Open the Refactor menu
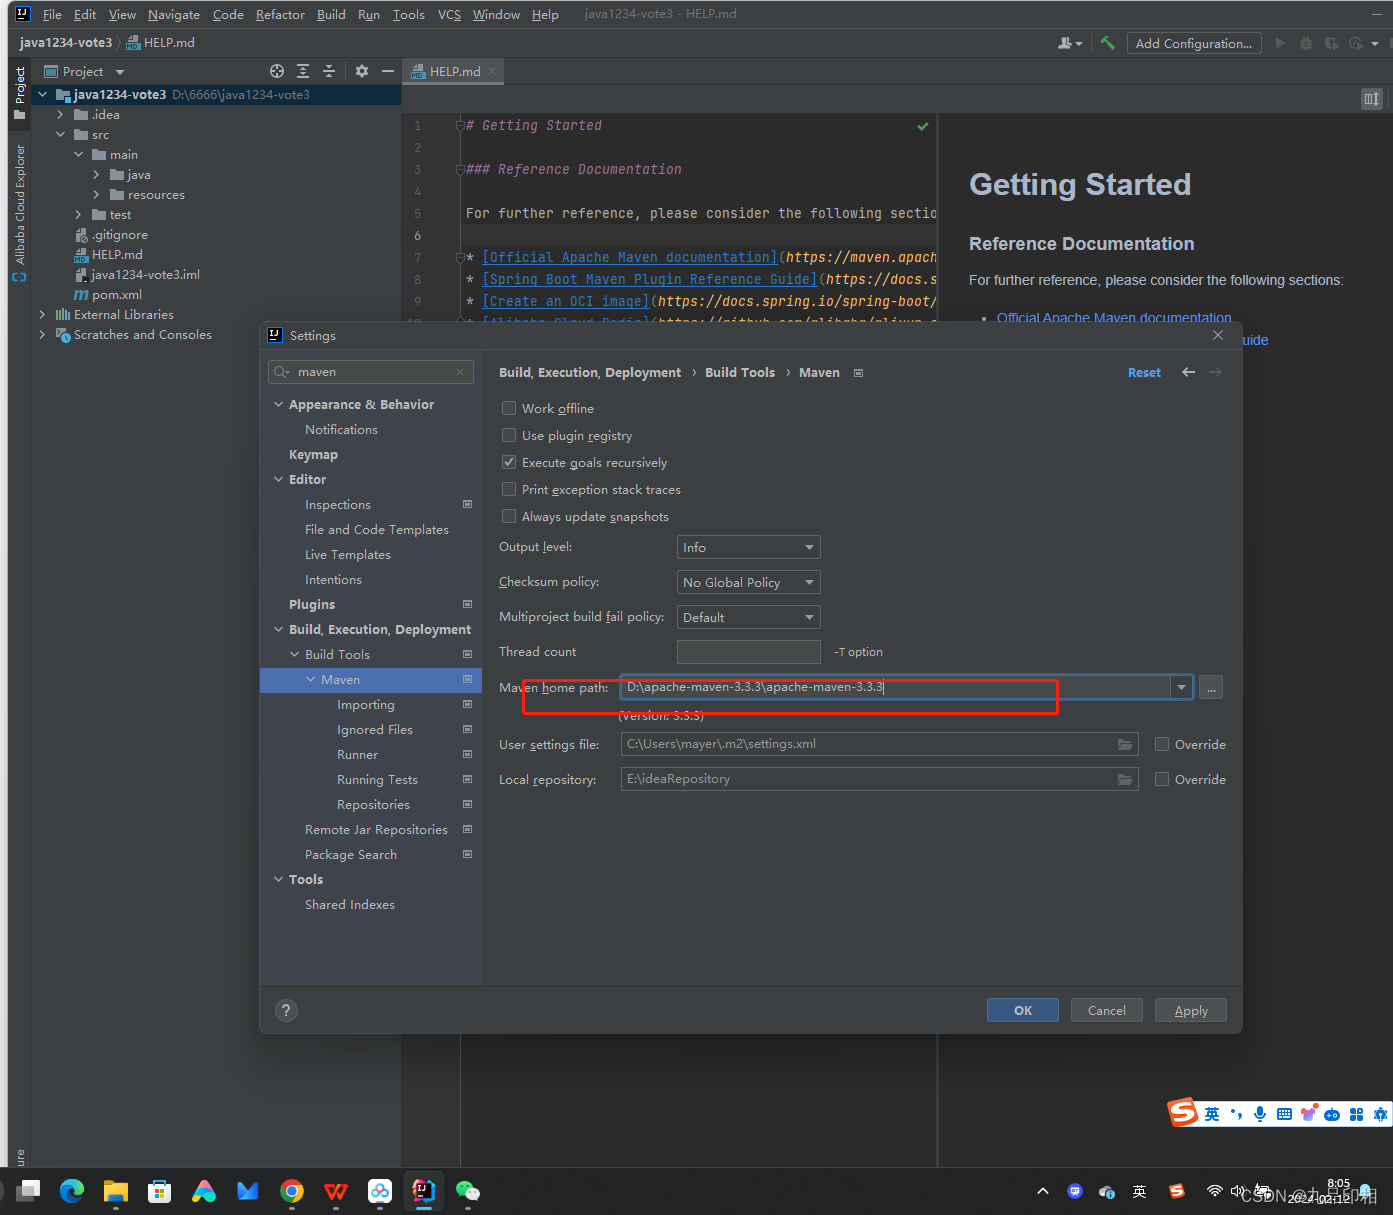 pos(280,14)
